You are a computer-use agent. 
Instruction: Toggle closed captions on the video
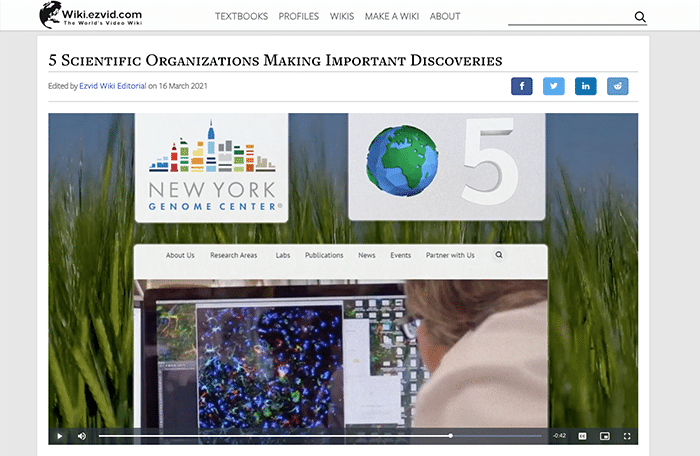pos(582,436)
